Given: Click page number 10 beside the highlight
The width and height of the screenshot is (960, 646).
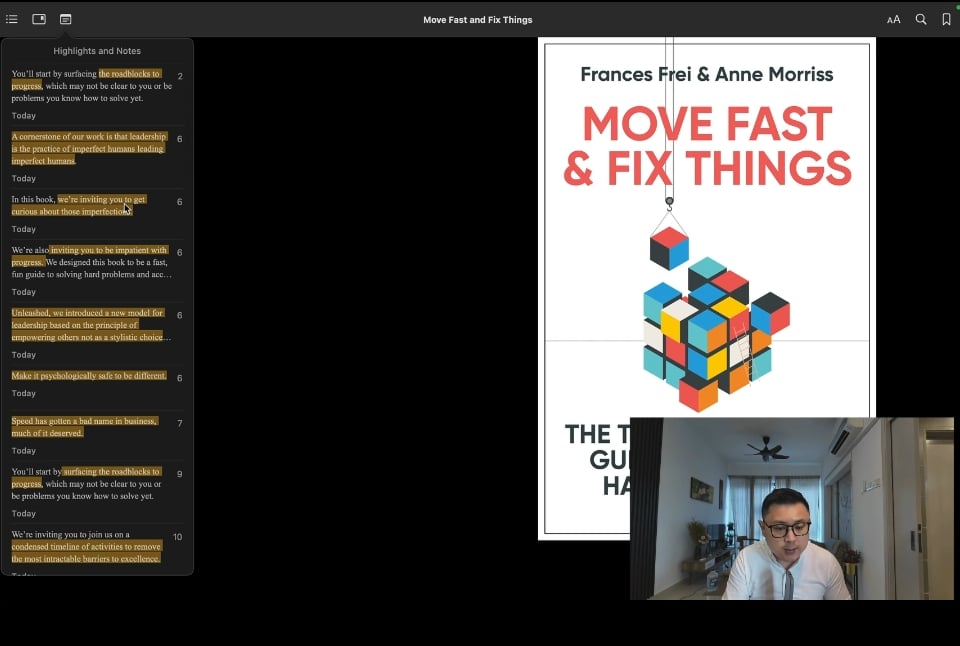Looking at the screenshot, I should pyautogui.click(x=178, y=537).
